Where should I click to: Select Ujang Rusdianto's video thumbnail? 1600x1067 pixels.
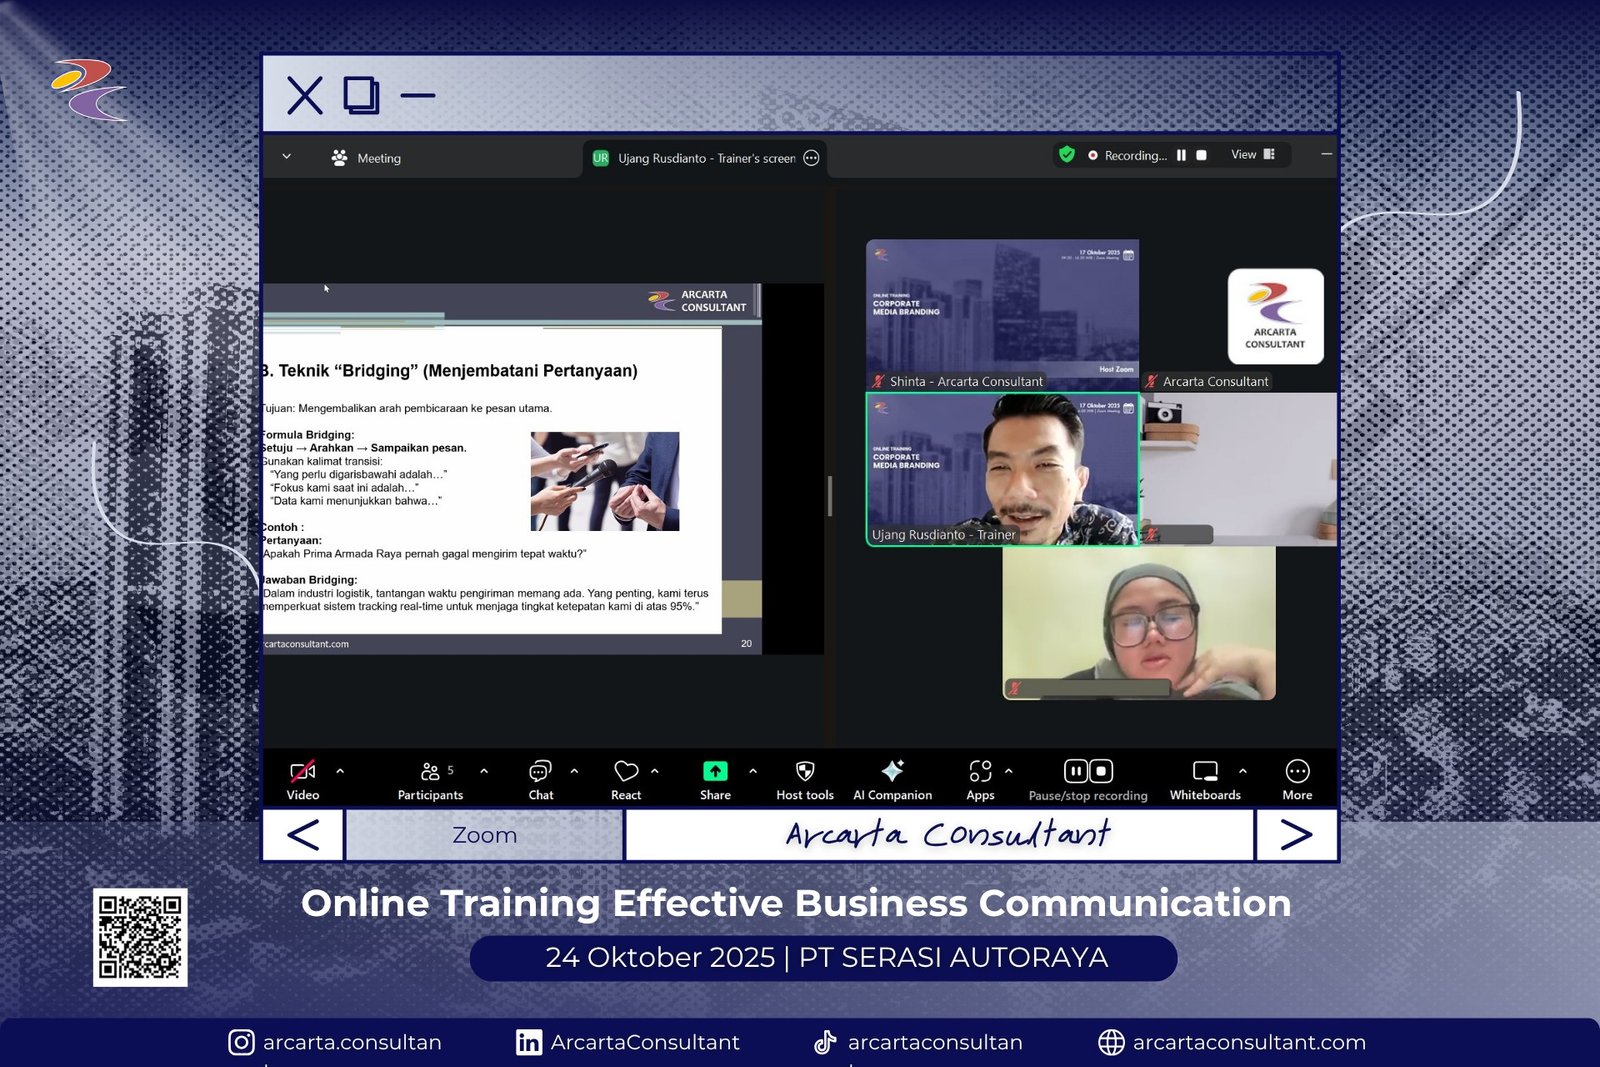1002,469
